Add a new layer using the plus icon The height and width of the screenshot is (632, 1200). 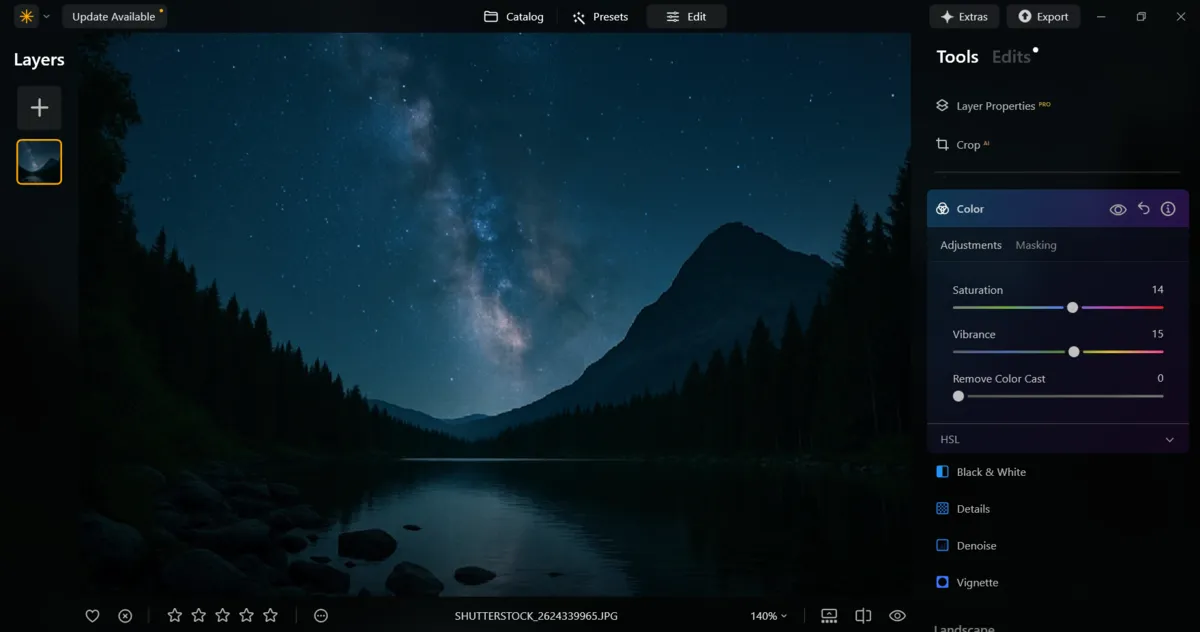pyautogui.click(x=39, y=107)
